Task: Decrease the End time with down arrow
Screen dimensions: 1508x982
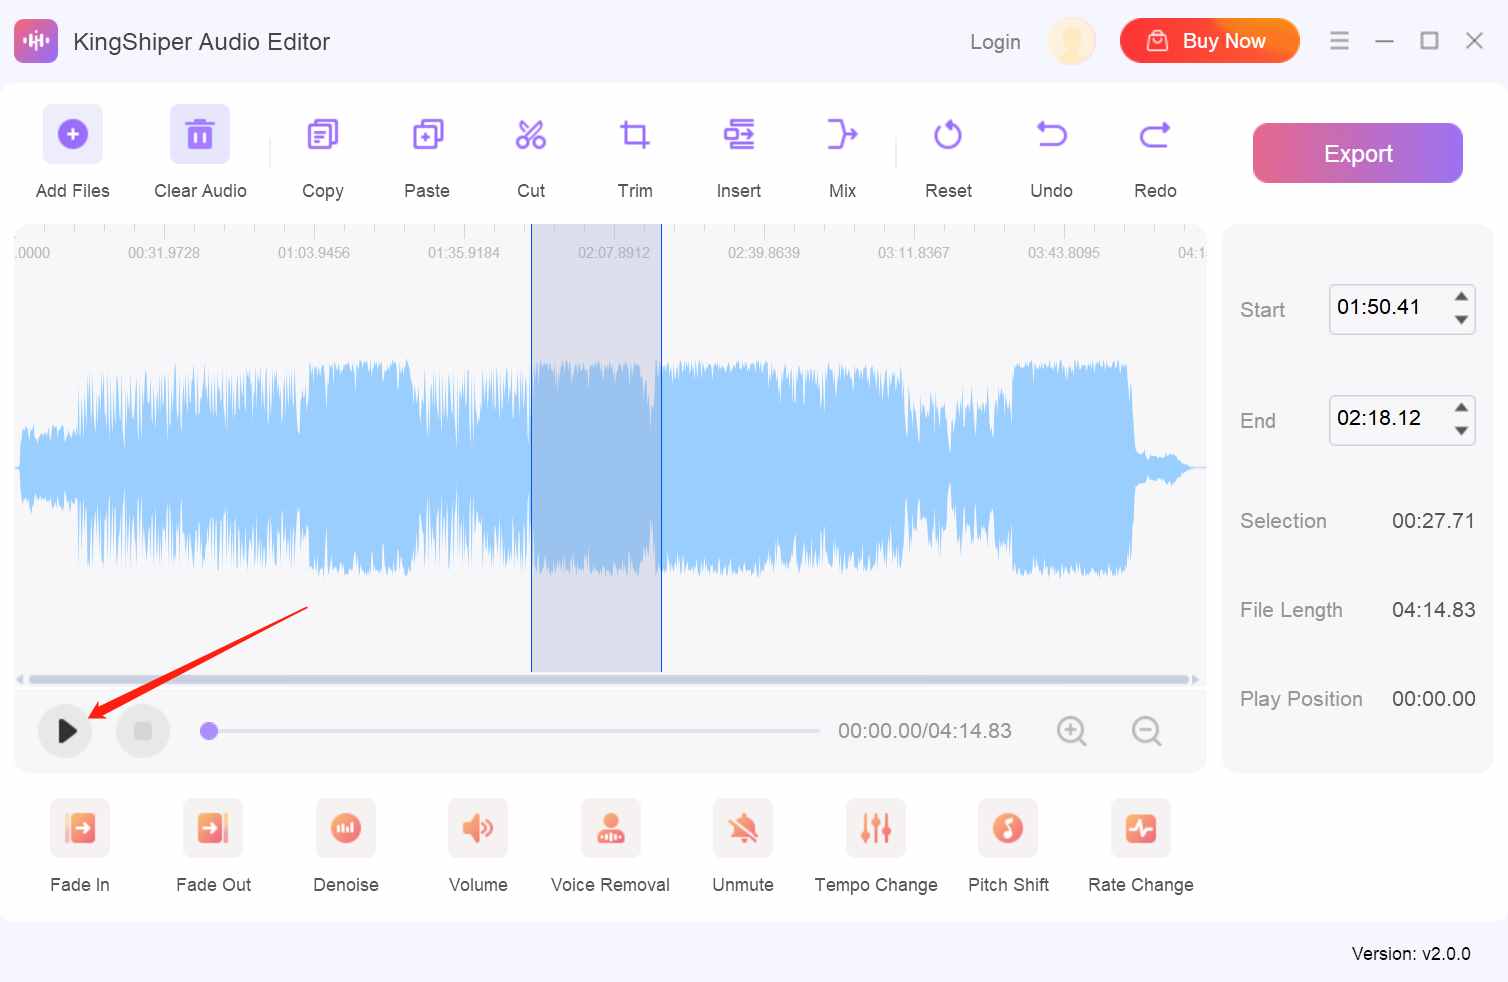Action: point(1461,431)
